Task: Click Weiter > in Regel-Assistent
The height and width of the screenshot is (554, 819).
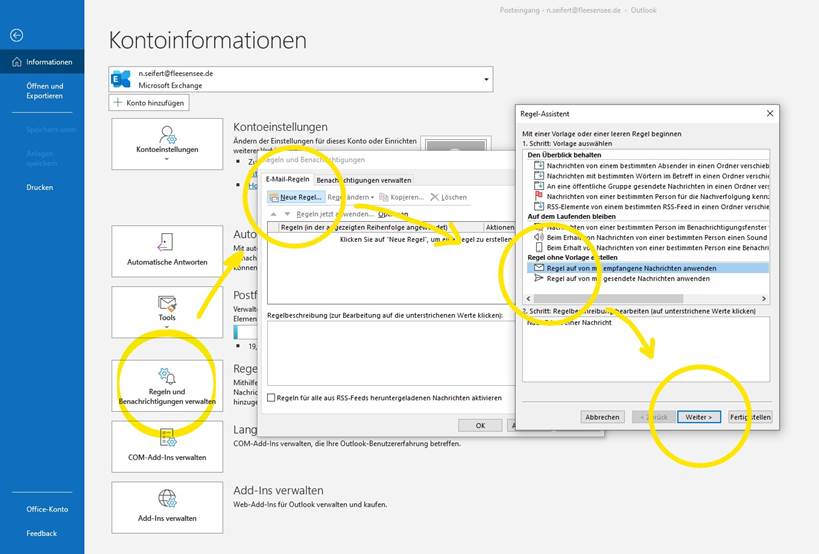Action: click(x=699, y=417)
